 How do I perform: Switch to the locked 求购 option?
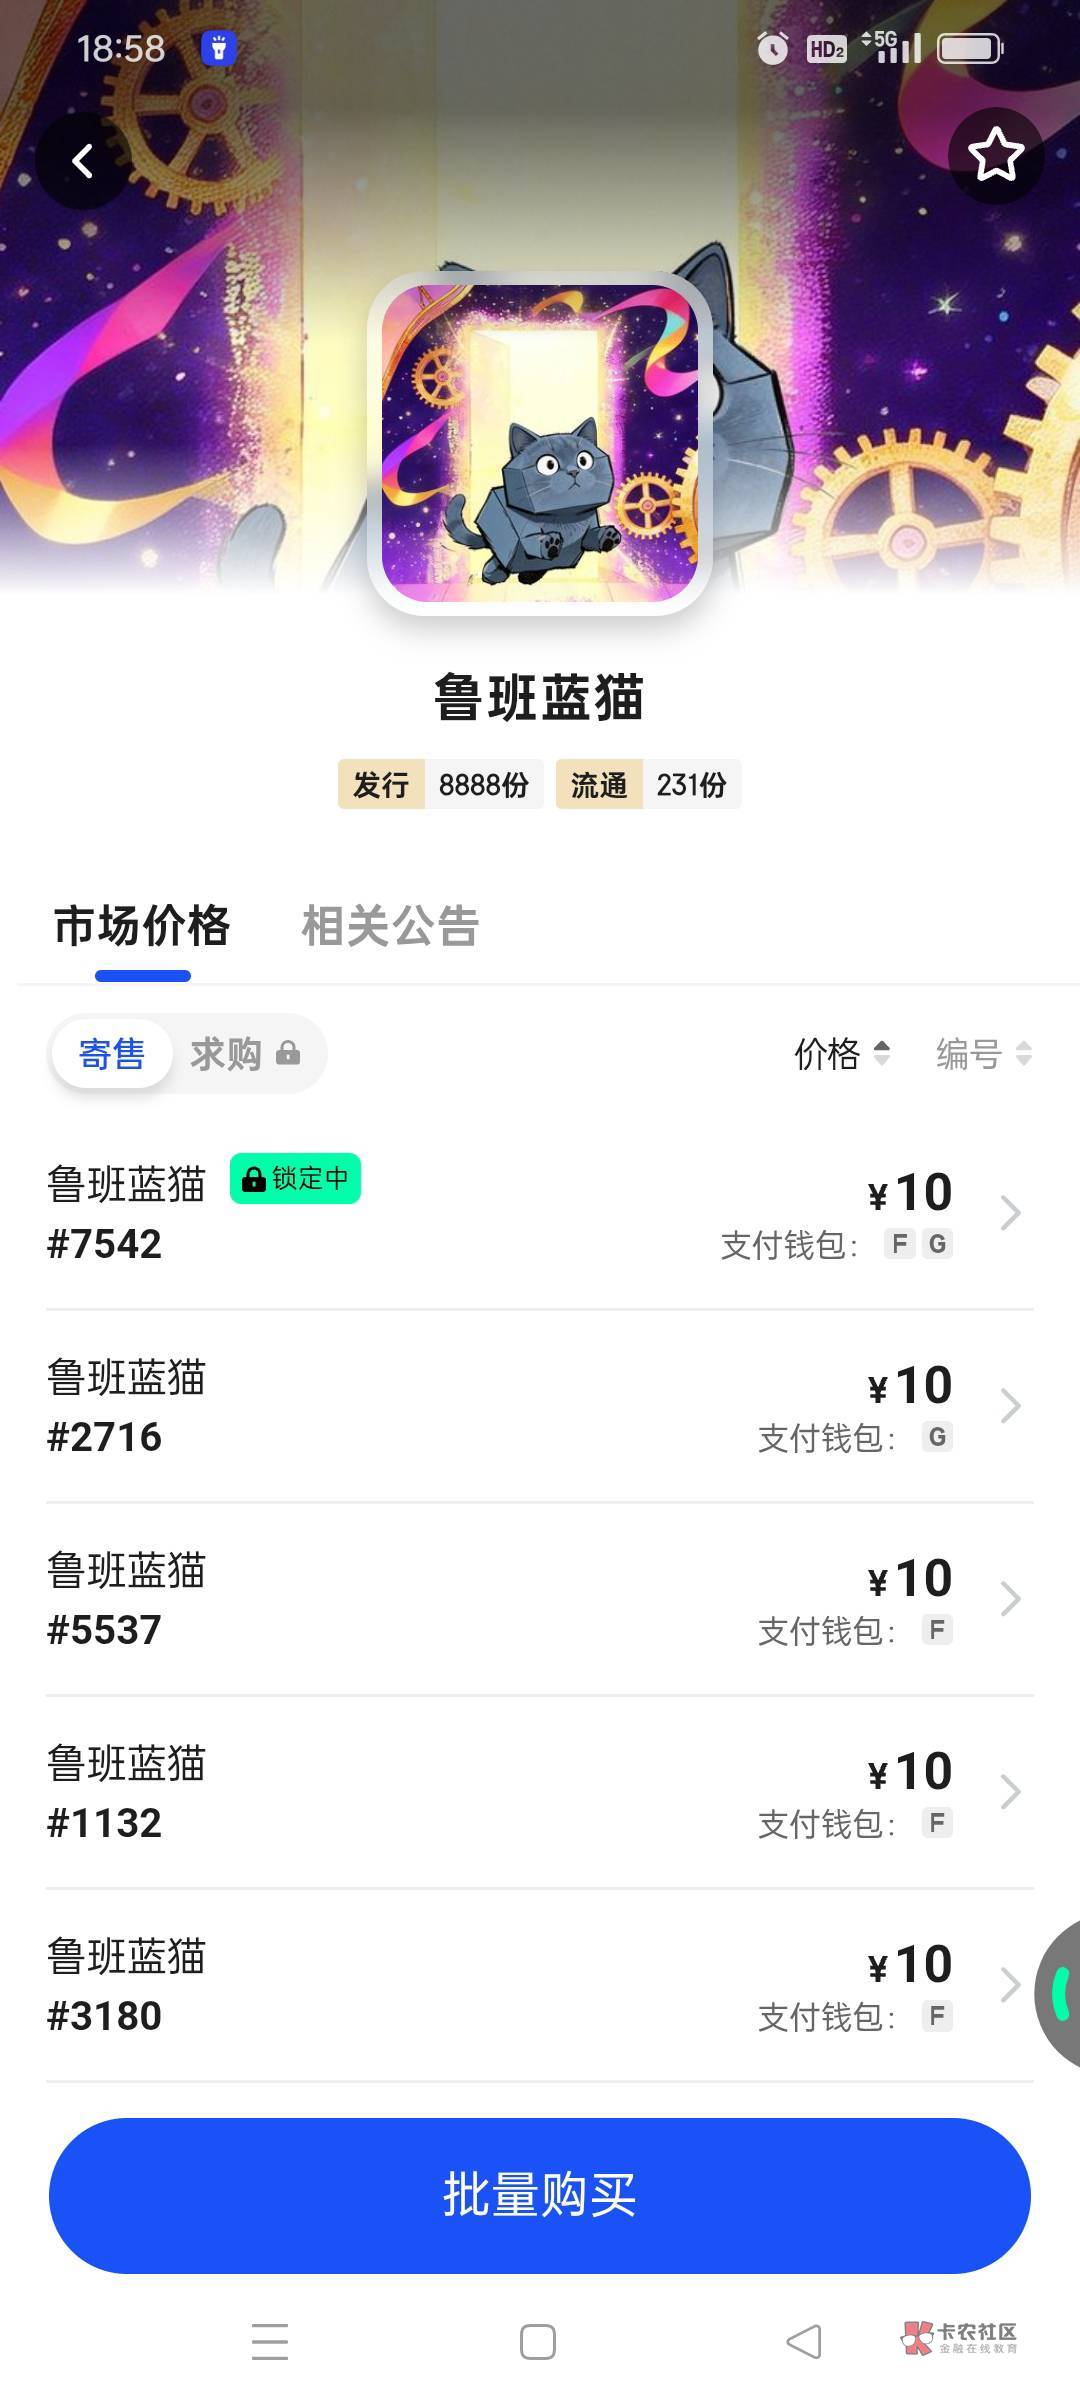[244, 1054]
